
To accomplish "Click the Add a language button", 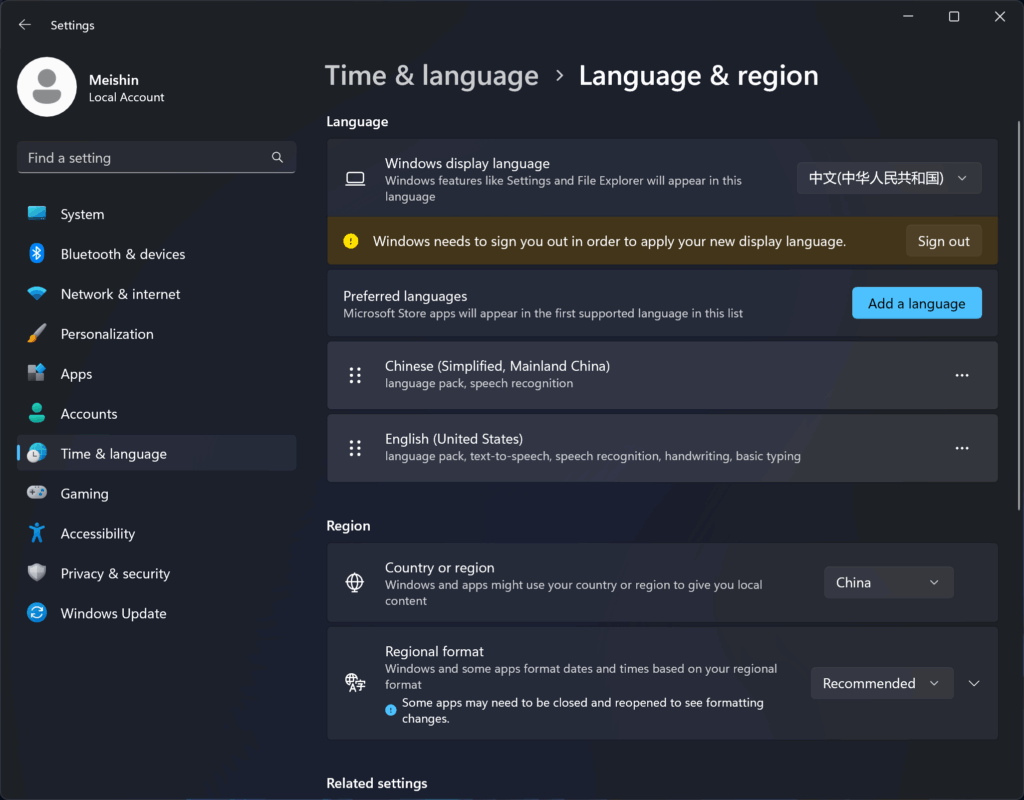I will point(916,303).
